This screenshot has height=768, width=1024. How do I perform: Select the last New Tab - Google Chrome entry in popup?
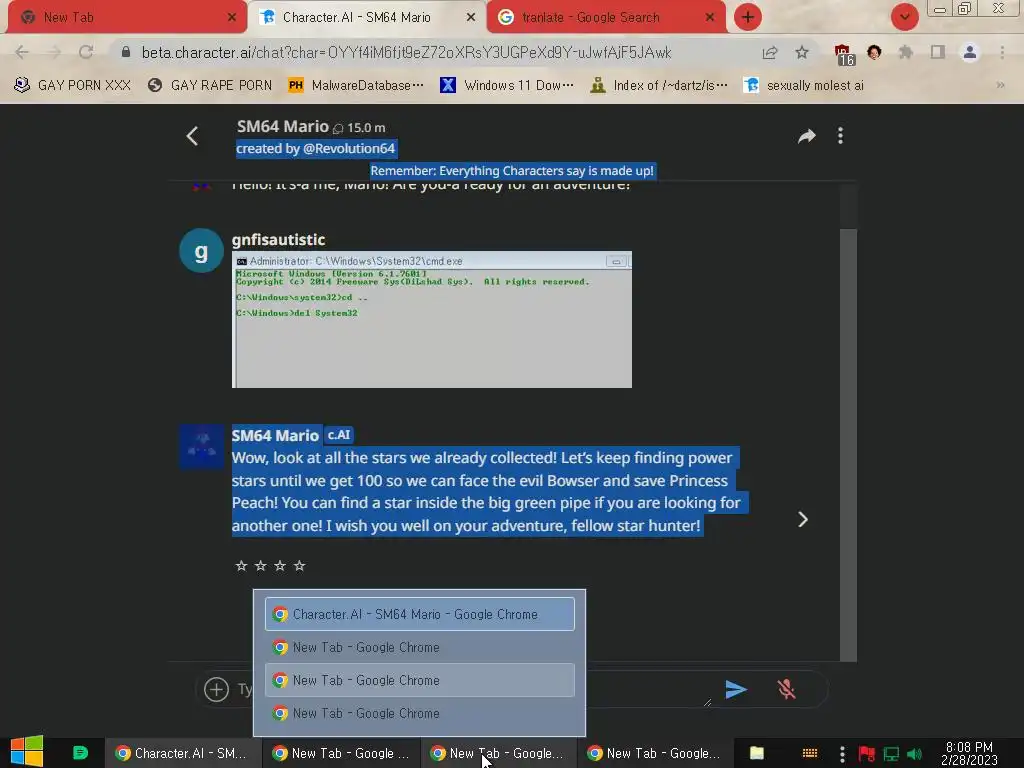[420, 713]
